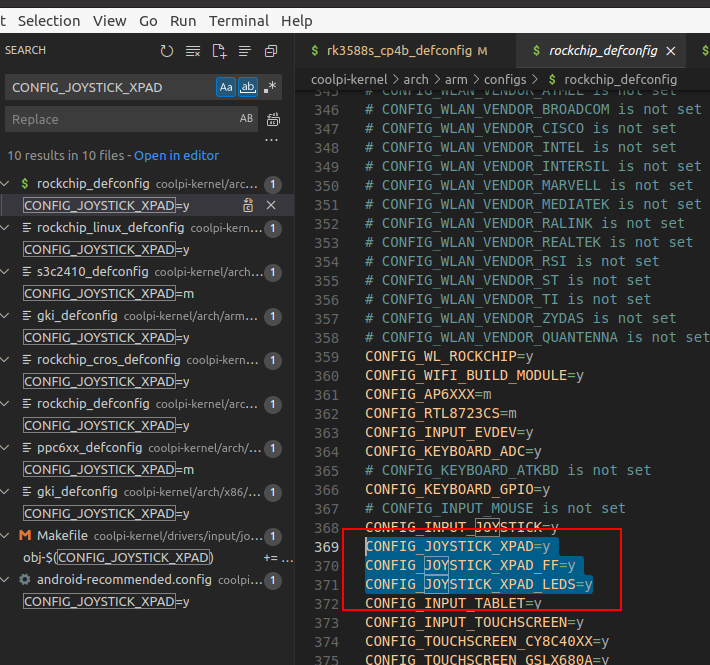Open android-recommended.config match line

(x=106, y=601)
